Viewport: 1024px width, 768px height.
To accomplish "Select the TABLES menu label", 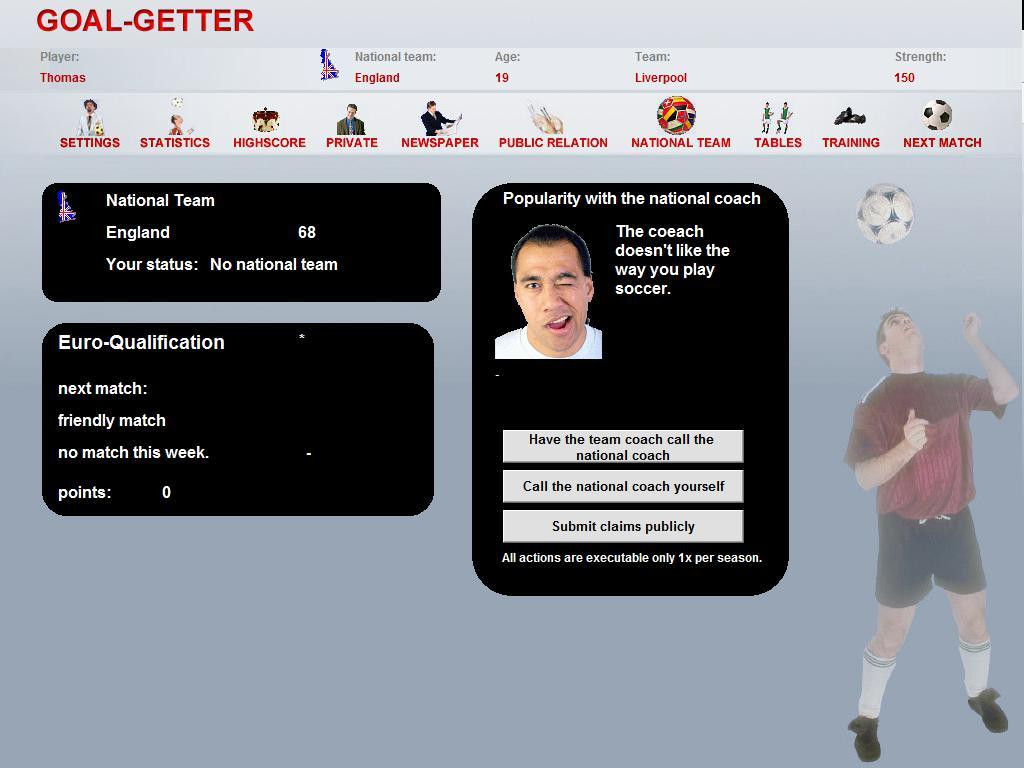I will point(778,142).
